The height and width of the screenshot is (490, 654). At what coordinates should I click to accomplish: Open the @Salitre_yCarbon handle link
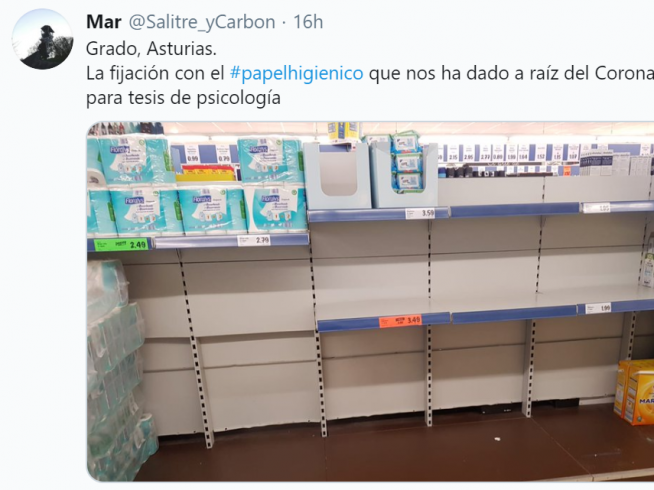point(202,23)
